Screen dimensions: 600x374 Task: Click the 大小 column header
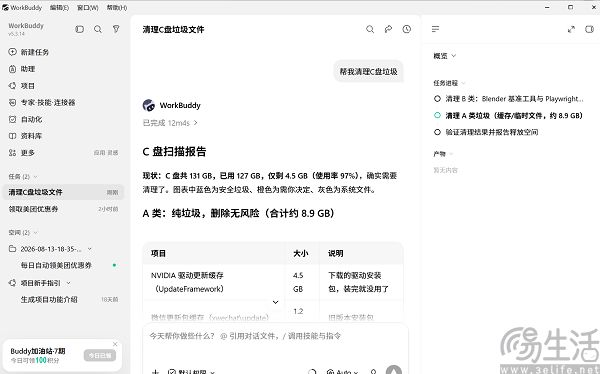tap(301, 253)
